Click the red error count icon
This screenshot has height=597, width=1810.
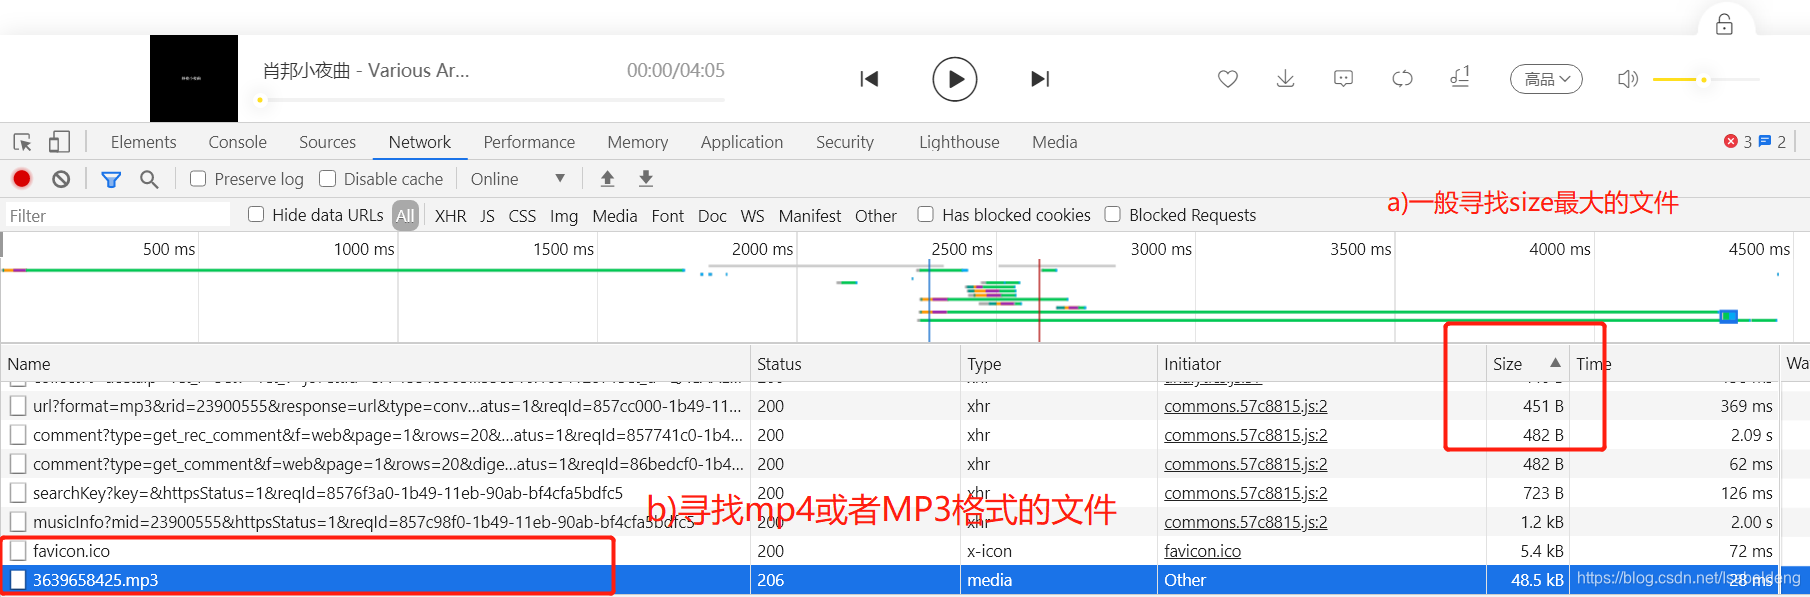click(x=1731, y=141)
